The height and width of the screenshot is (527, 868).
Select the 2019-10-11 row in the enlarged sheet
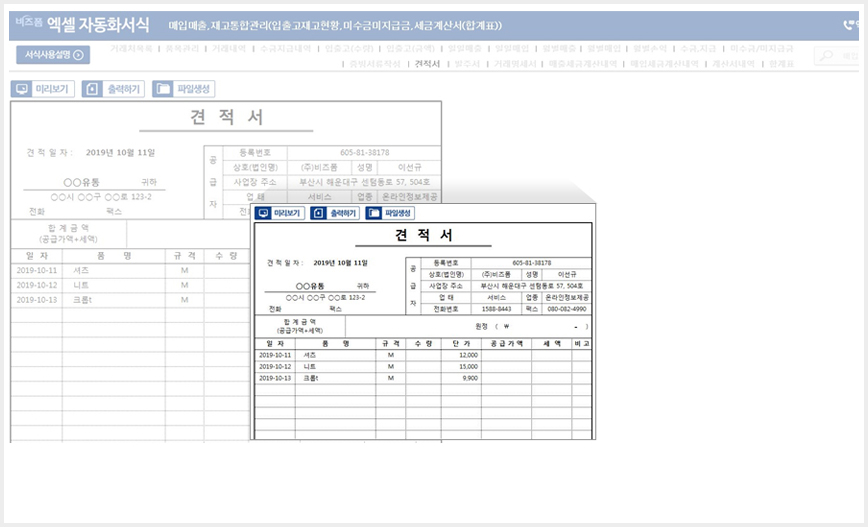pyautogui.click(x=423, y=355)
